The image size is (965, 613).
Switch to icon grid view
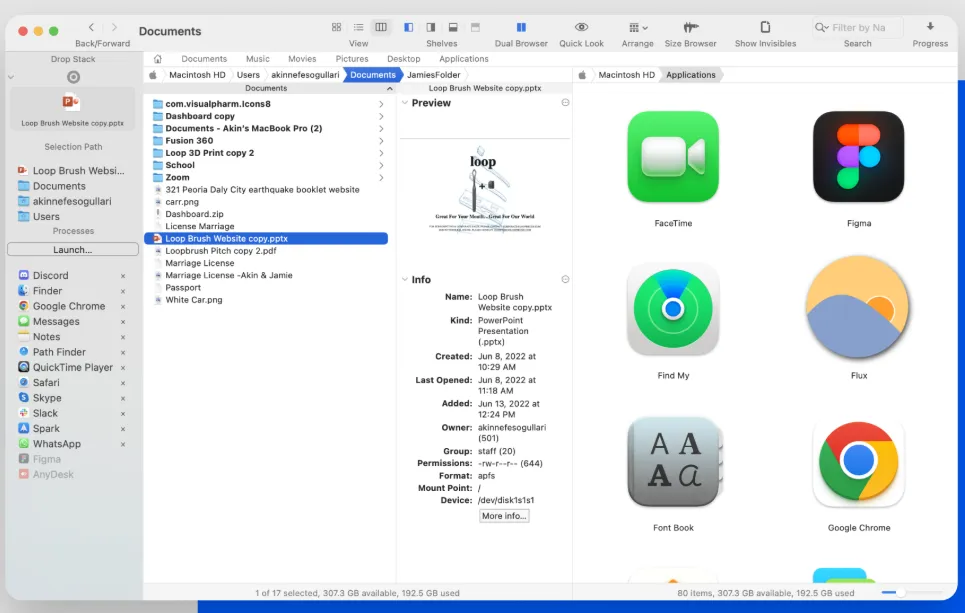tap(336, 27)
